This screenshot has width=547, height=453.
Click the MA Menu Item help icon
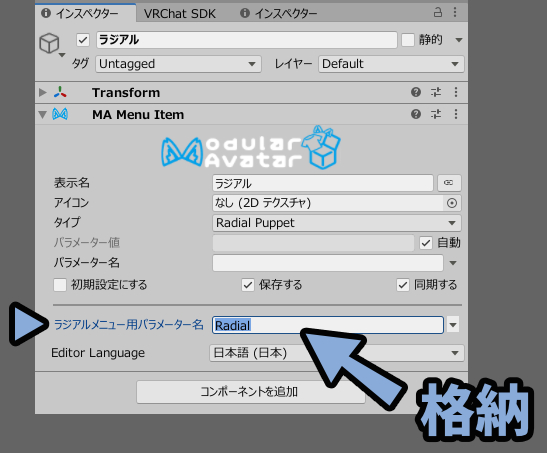[x=415, y=114]
